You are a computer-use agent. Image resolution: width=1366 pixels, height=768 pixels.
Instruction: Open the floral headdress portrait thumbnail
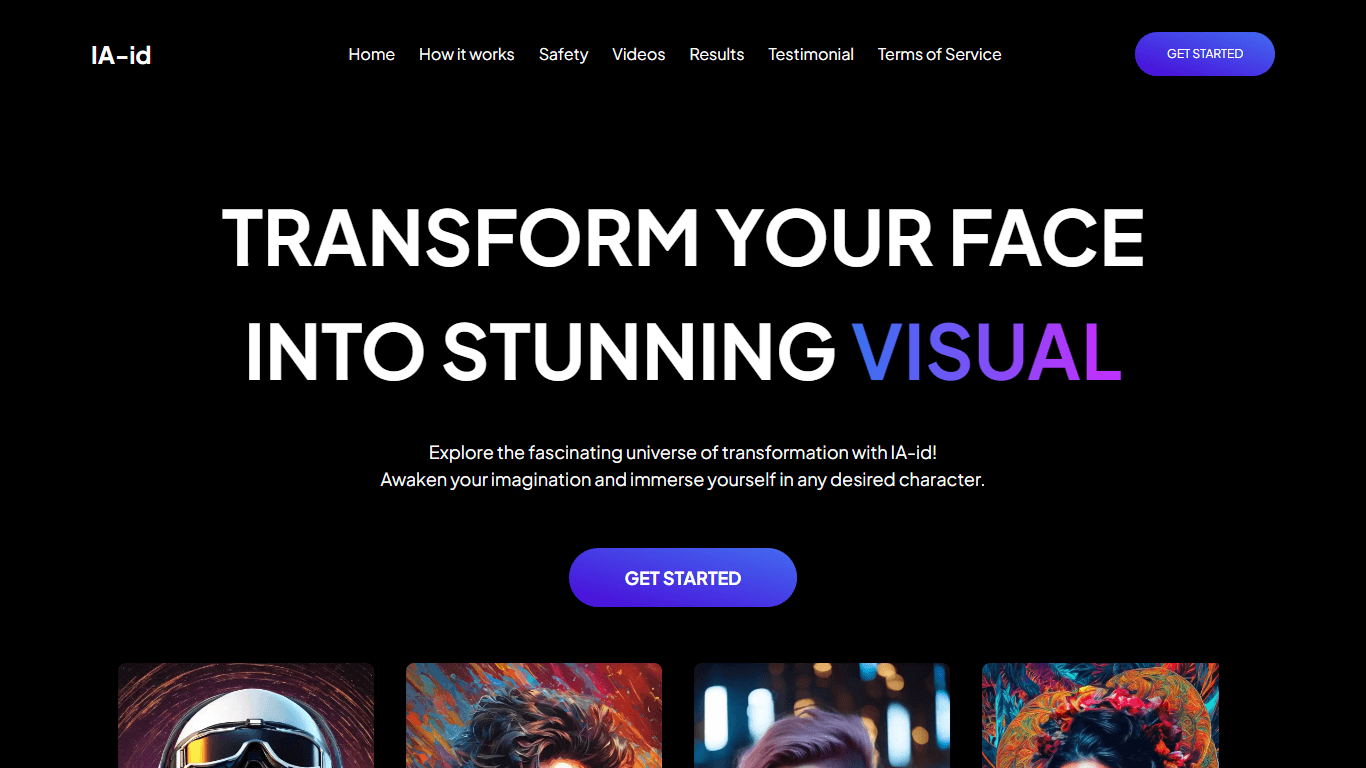[1100, 715]
